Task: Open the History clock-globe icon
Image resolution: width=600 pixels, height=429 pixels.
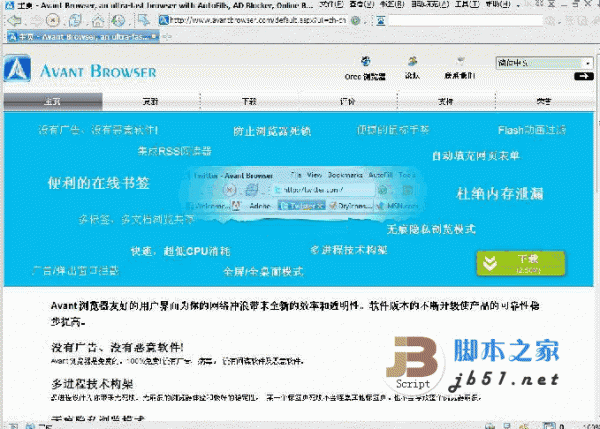Action: pos(119,20)
